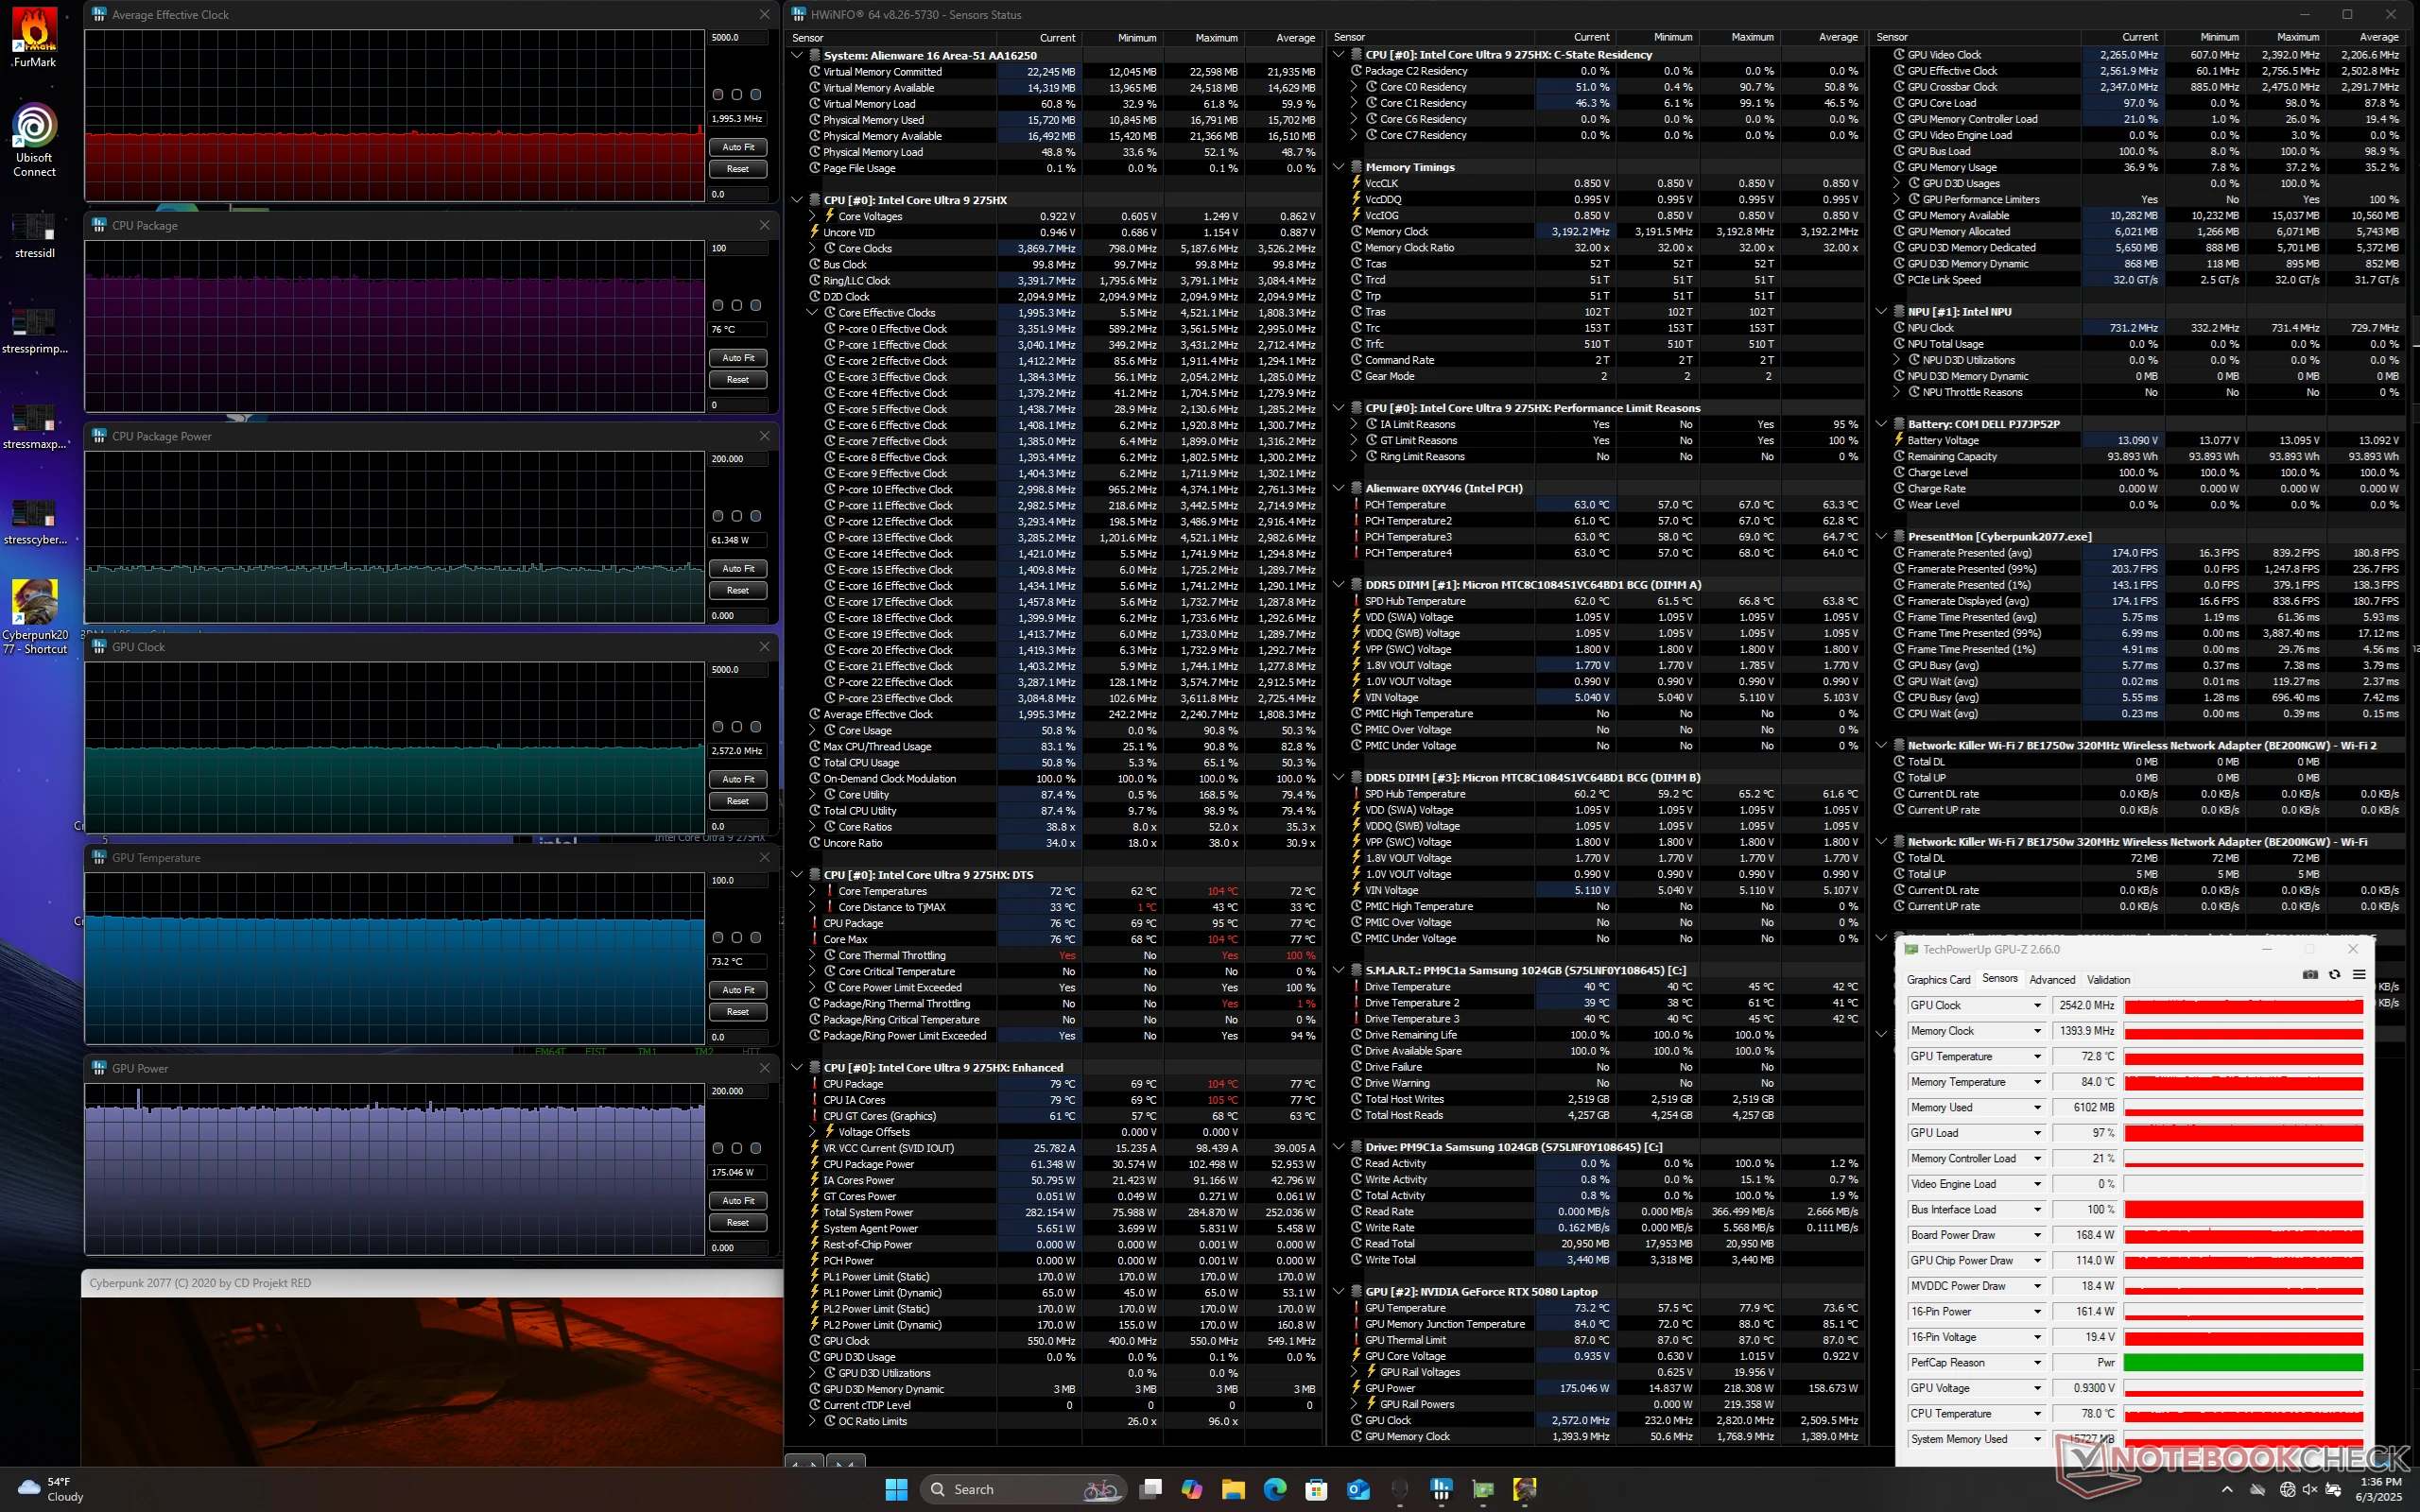This screenshot has width=2420, height=1512.
Task: Capture a screenshot with the GPU-Z camera icon
Action: 2309,975
